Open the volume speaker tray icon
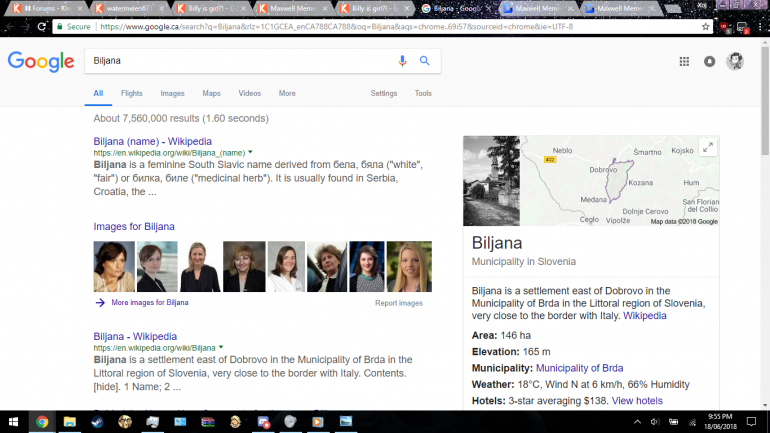 tap(655, 422)
